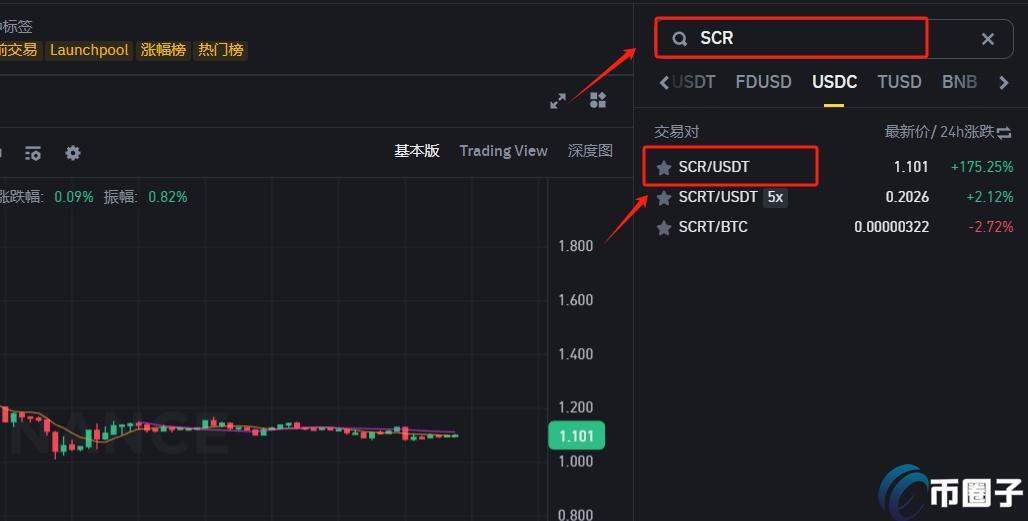This screenshot has height=521, width=1028.
Task: Click the 0.00000322 price value
Action: coord(892,227)
